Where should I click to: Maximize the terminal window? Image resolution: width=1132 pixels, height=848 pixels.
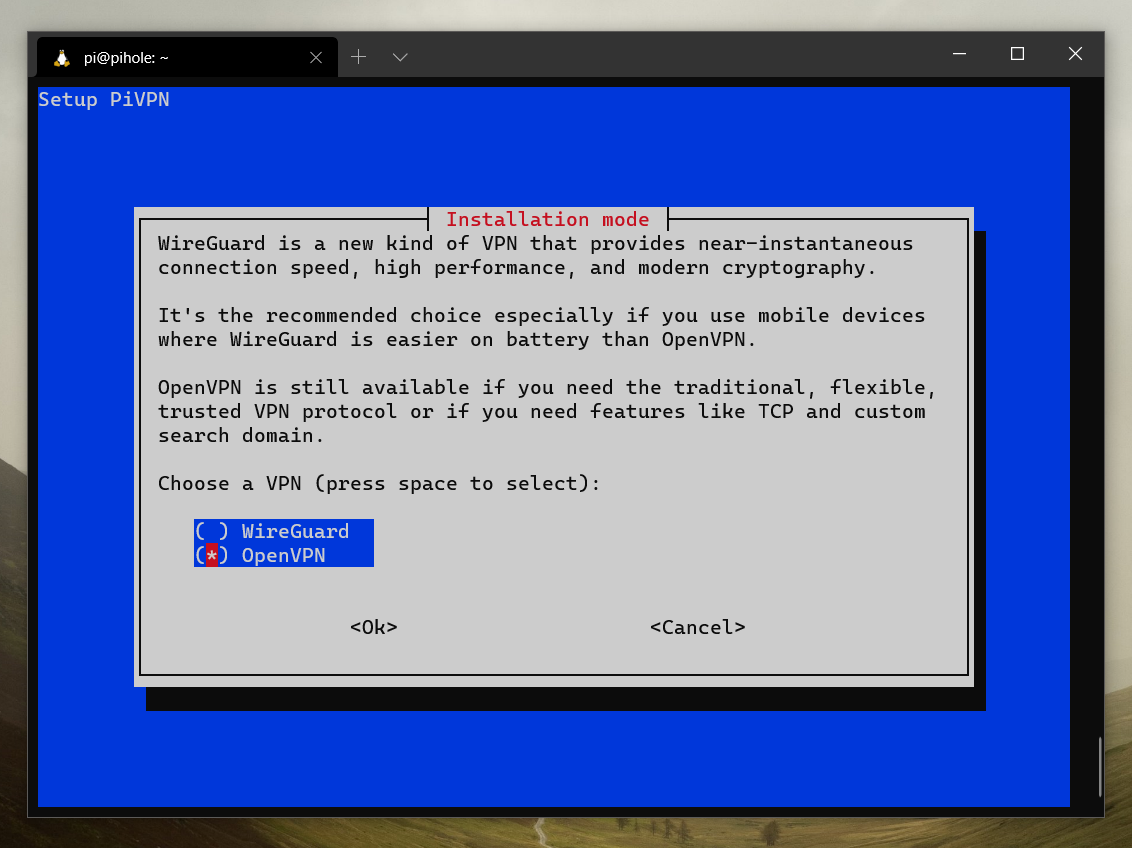point(1017,54)
